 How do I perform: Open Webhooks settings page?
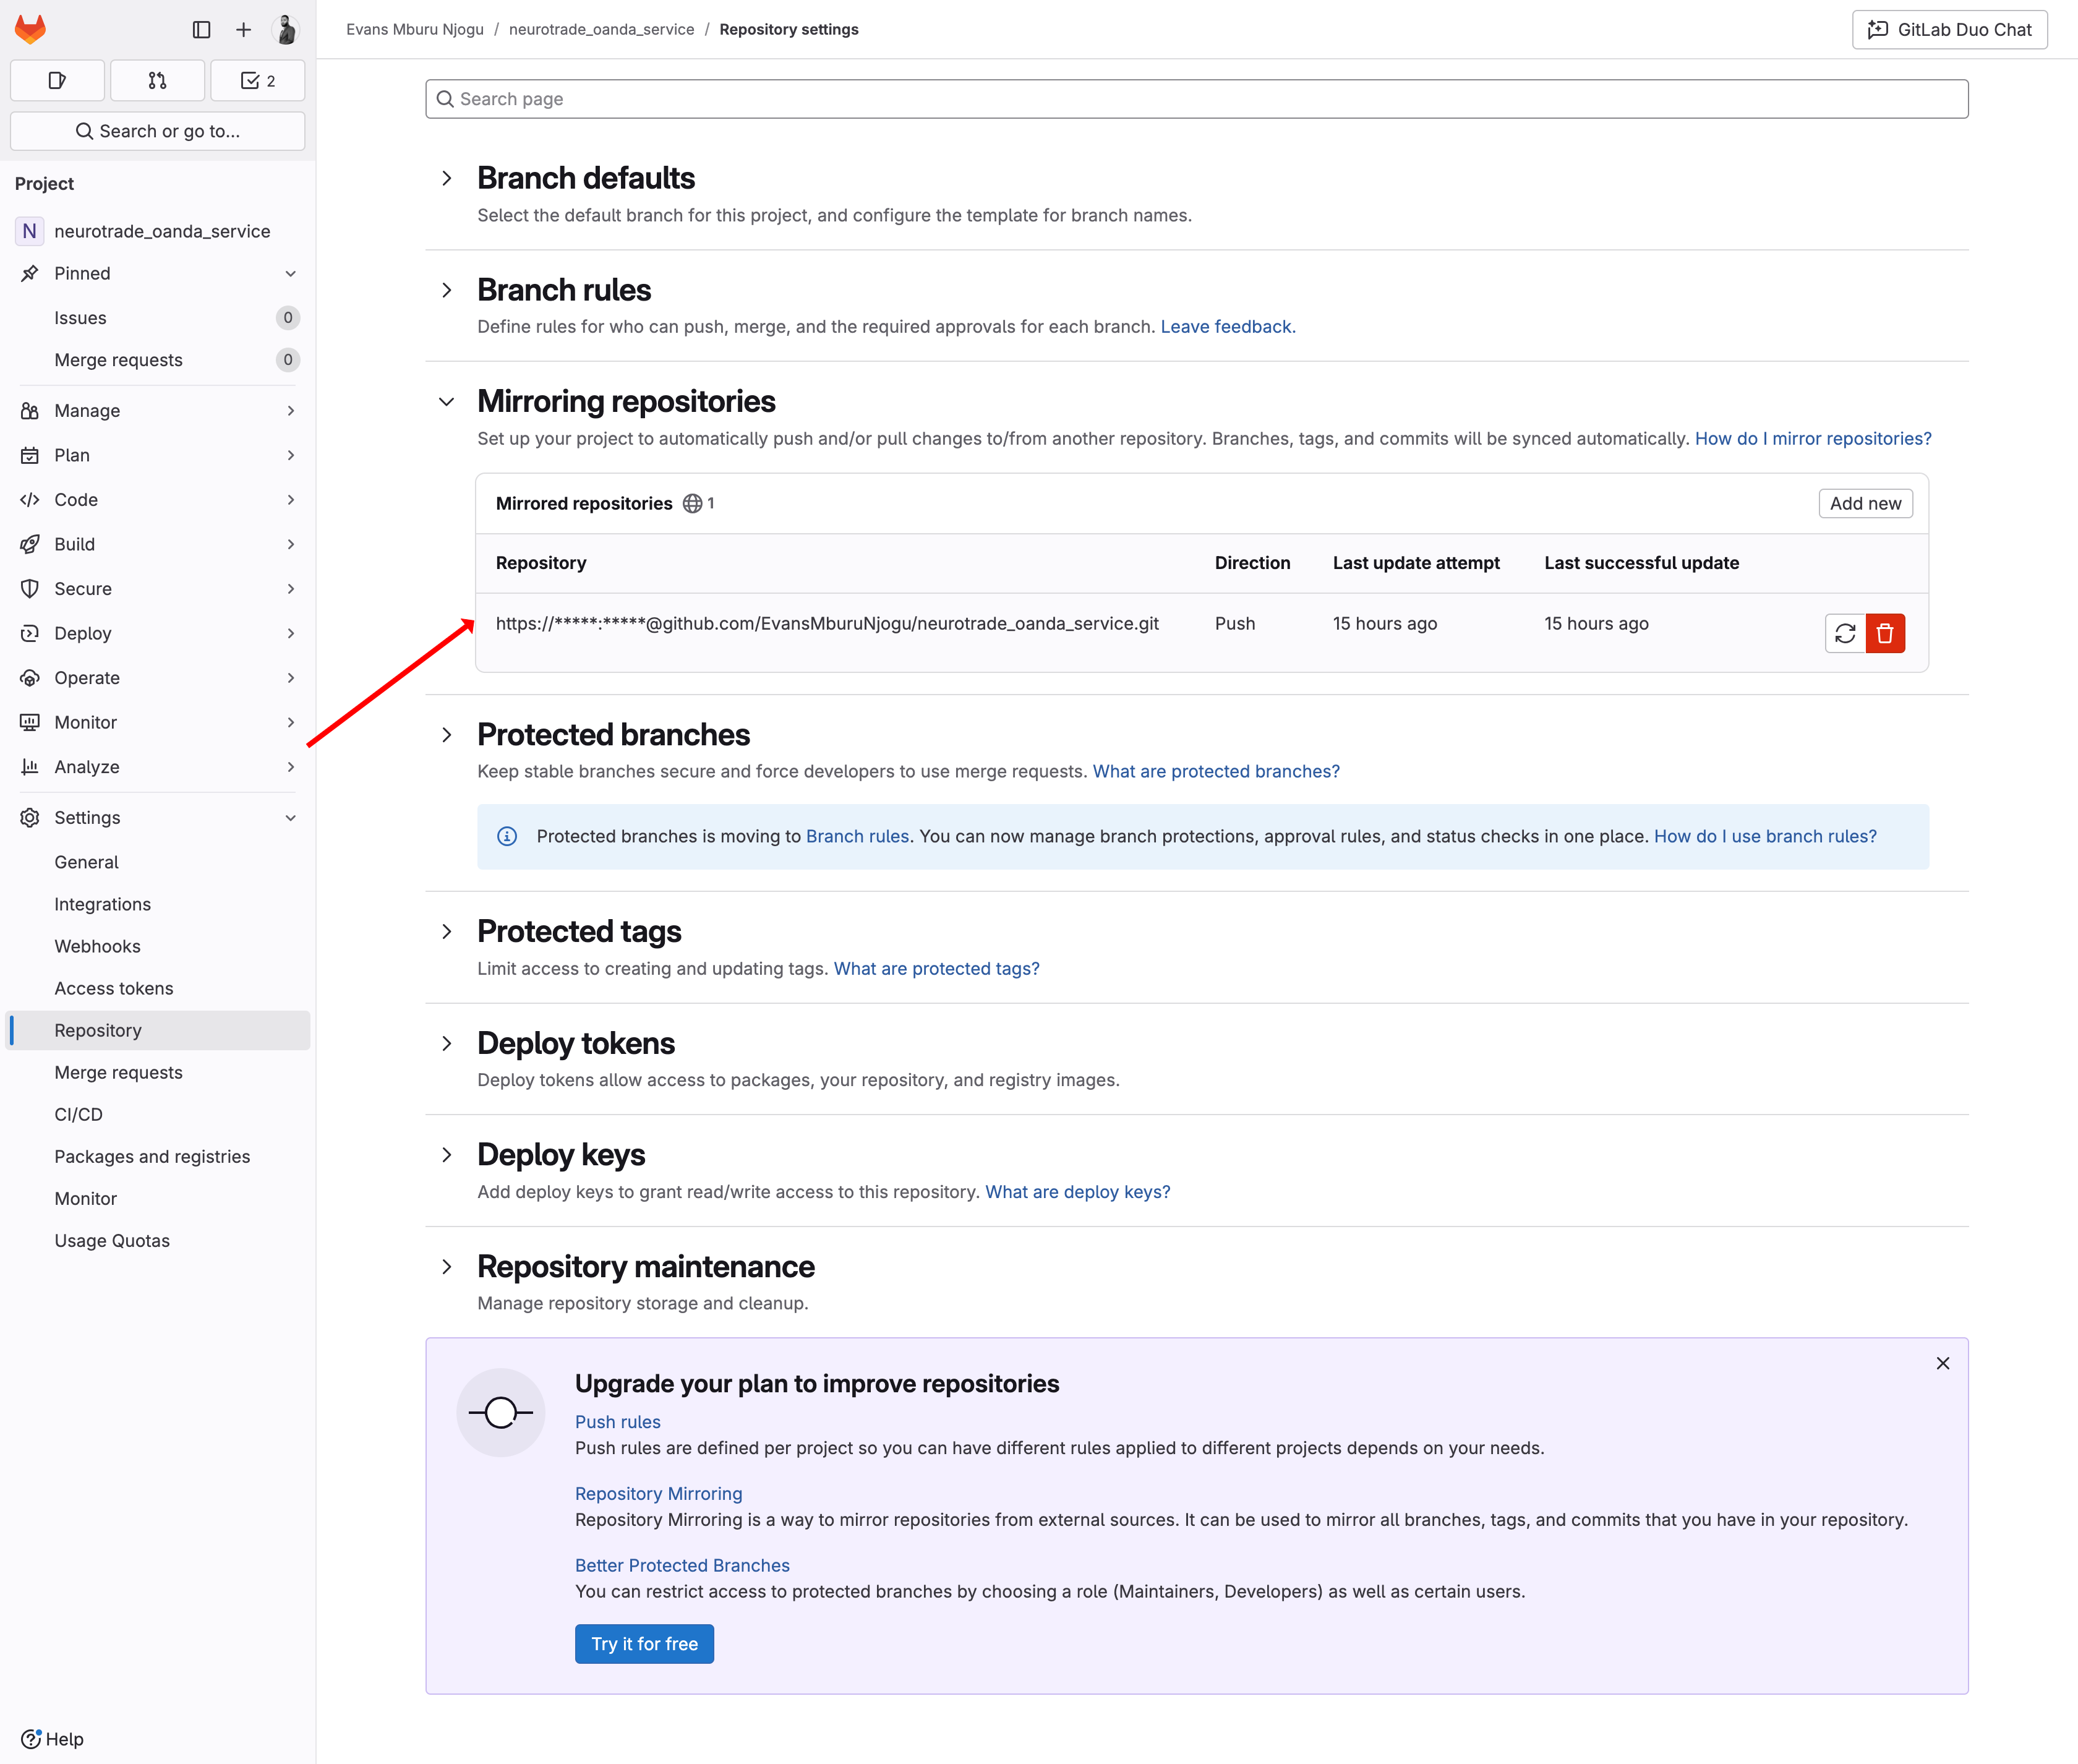click(x=98, y=946)
